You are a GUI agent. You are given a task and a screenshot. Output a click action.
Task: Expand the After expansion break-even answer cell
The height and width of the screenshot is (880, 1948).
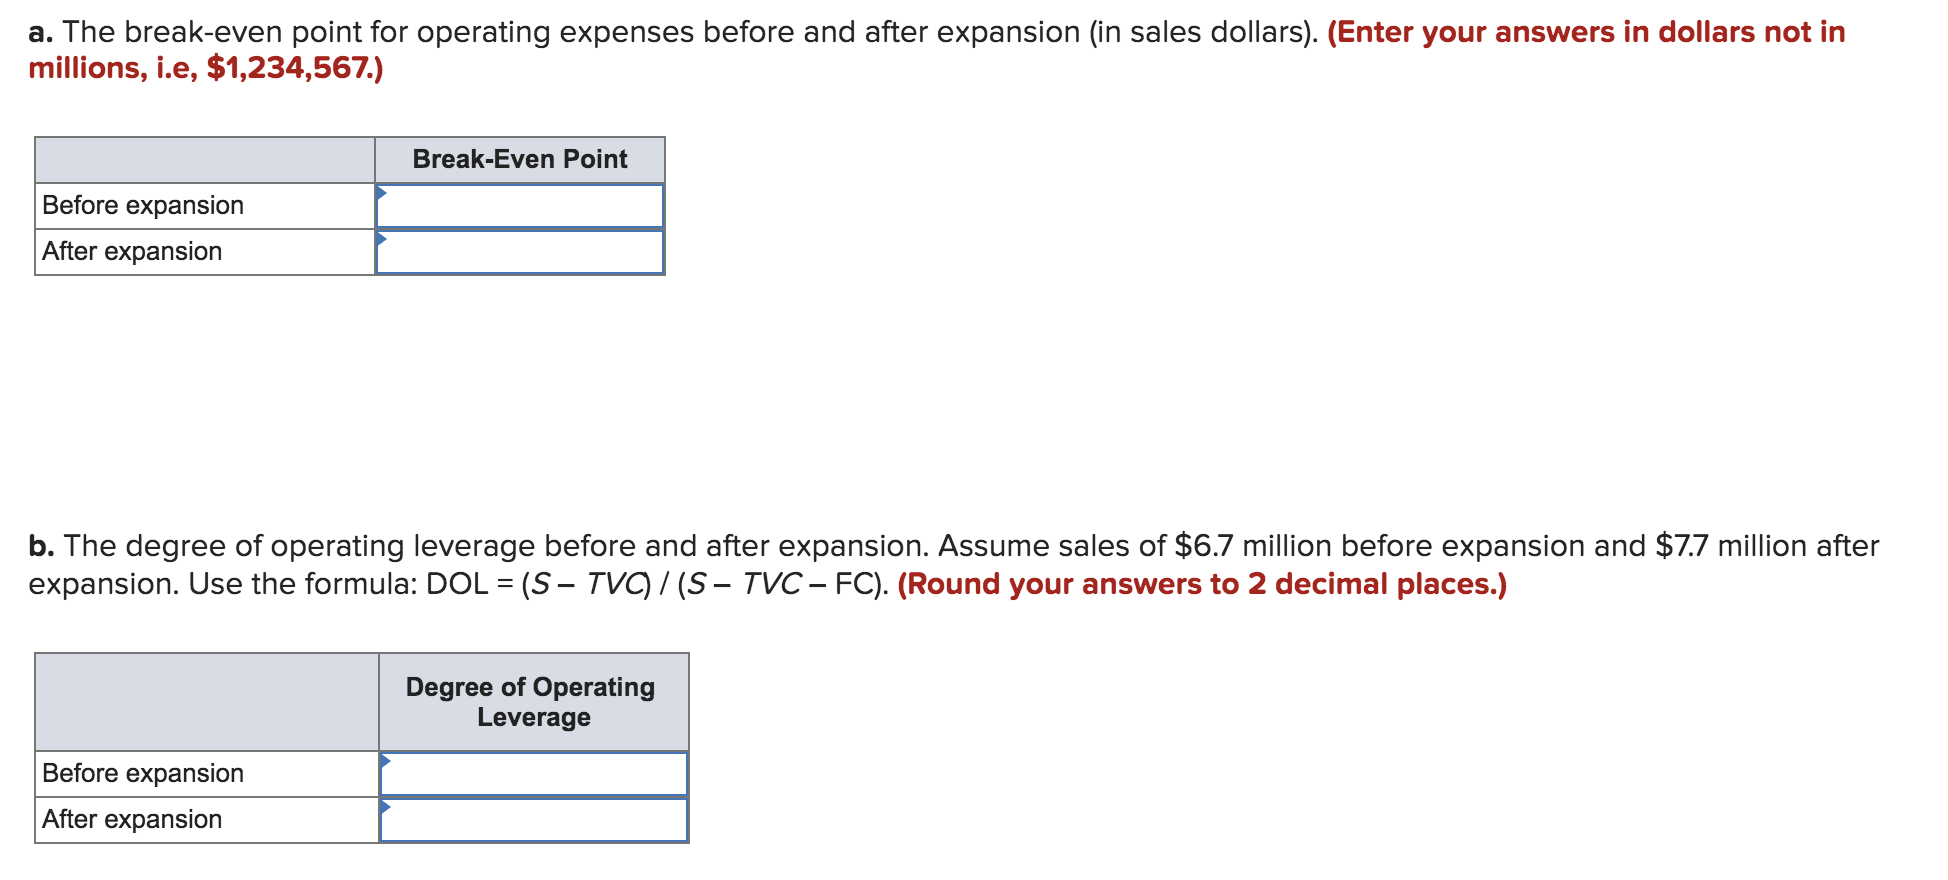coord(520,252)
